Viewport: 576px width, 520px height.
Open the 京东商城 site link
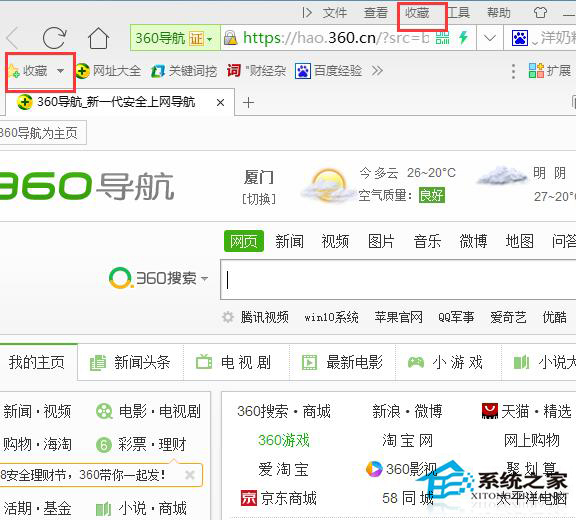pos(278,498)
